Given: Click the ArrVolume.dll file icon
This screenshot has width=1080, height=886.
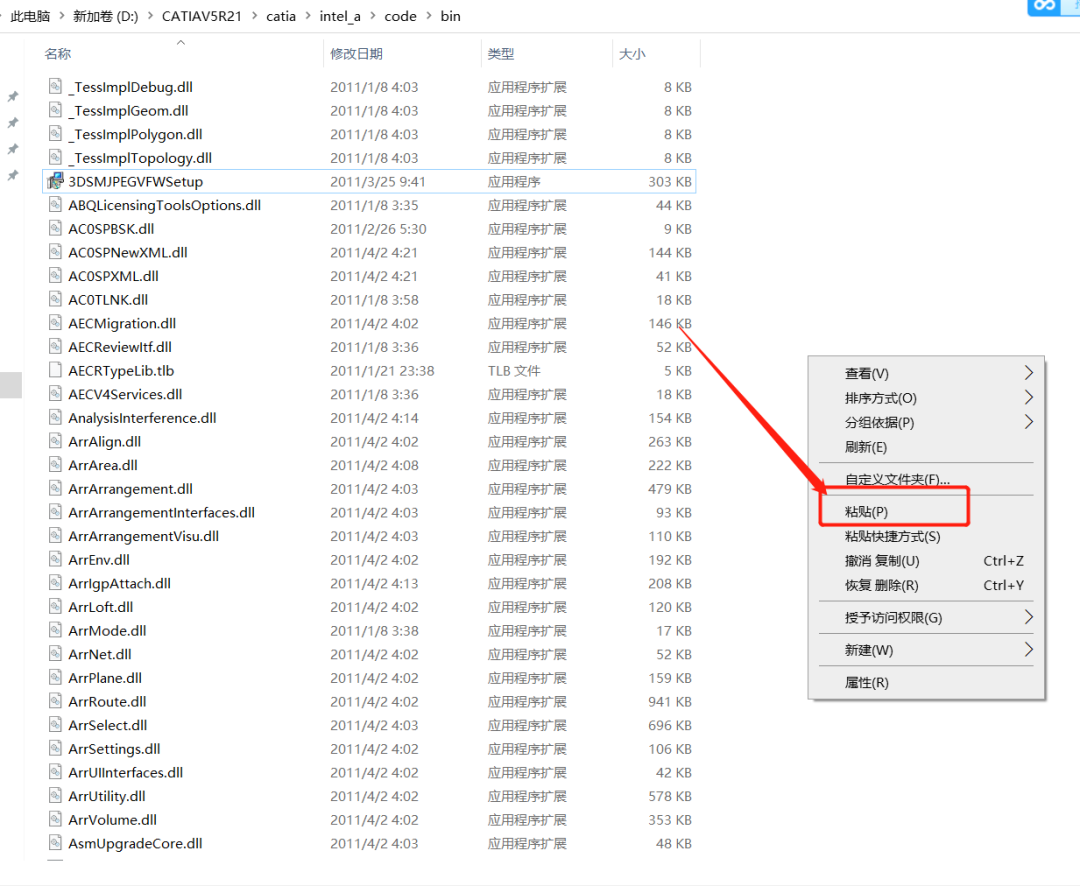Looking at the screenshot, I should click(56, 820).
